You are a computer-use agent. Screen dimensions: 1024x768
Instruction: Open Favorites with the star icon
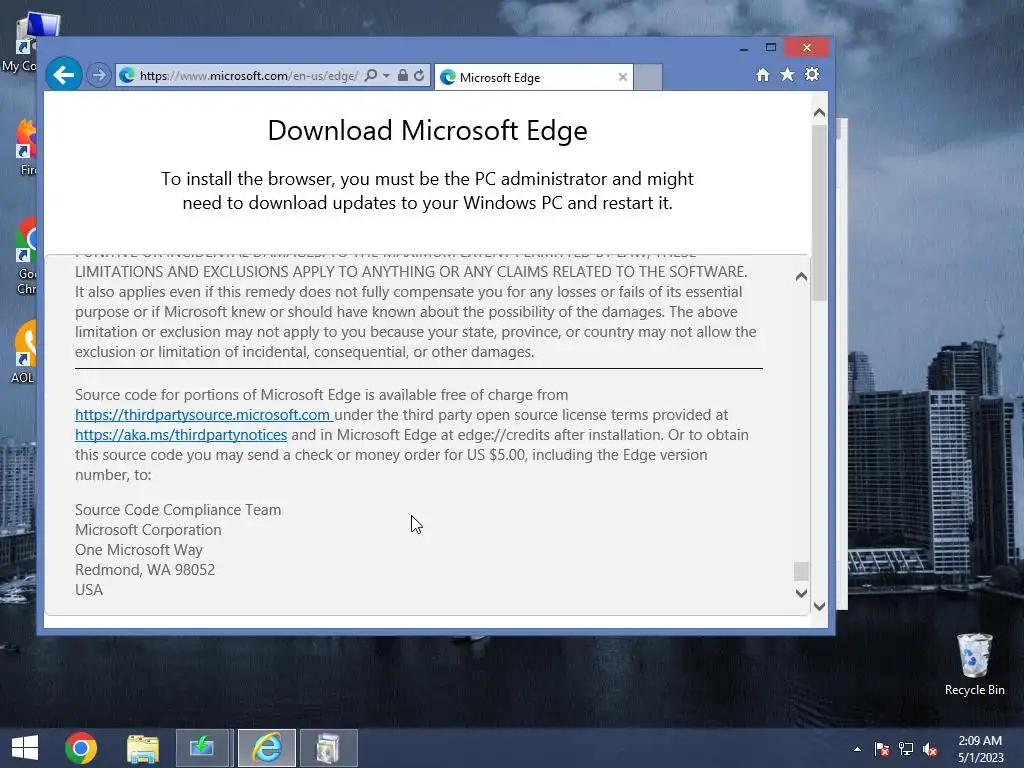pos(788,75)
